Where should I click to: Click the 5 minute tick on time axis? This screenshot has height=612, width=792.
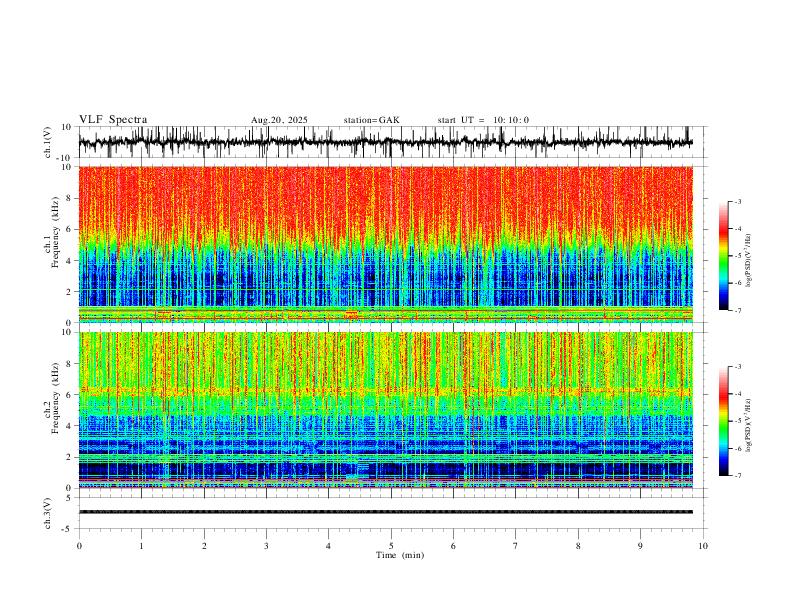tap(391, 546)
